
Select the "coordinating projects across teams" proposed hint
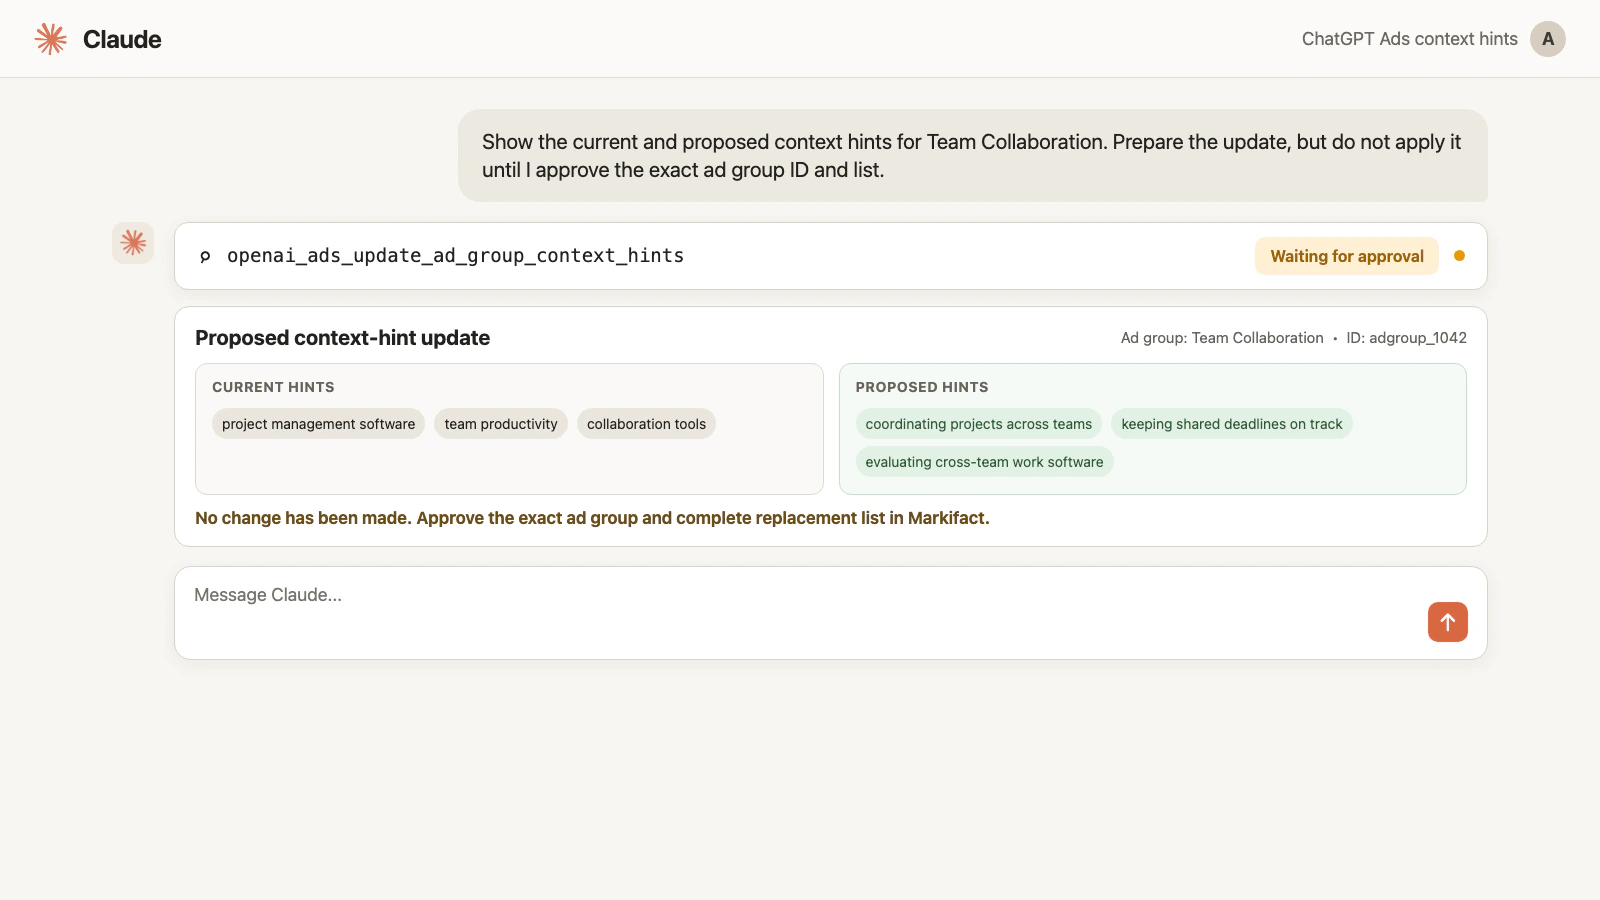point(979,424)
